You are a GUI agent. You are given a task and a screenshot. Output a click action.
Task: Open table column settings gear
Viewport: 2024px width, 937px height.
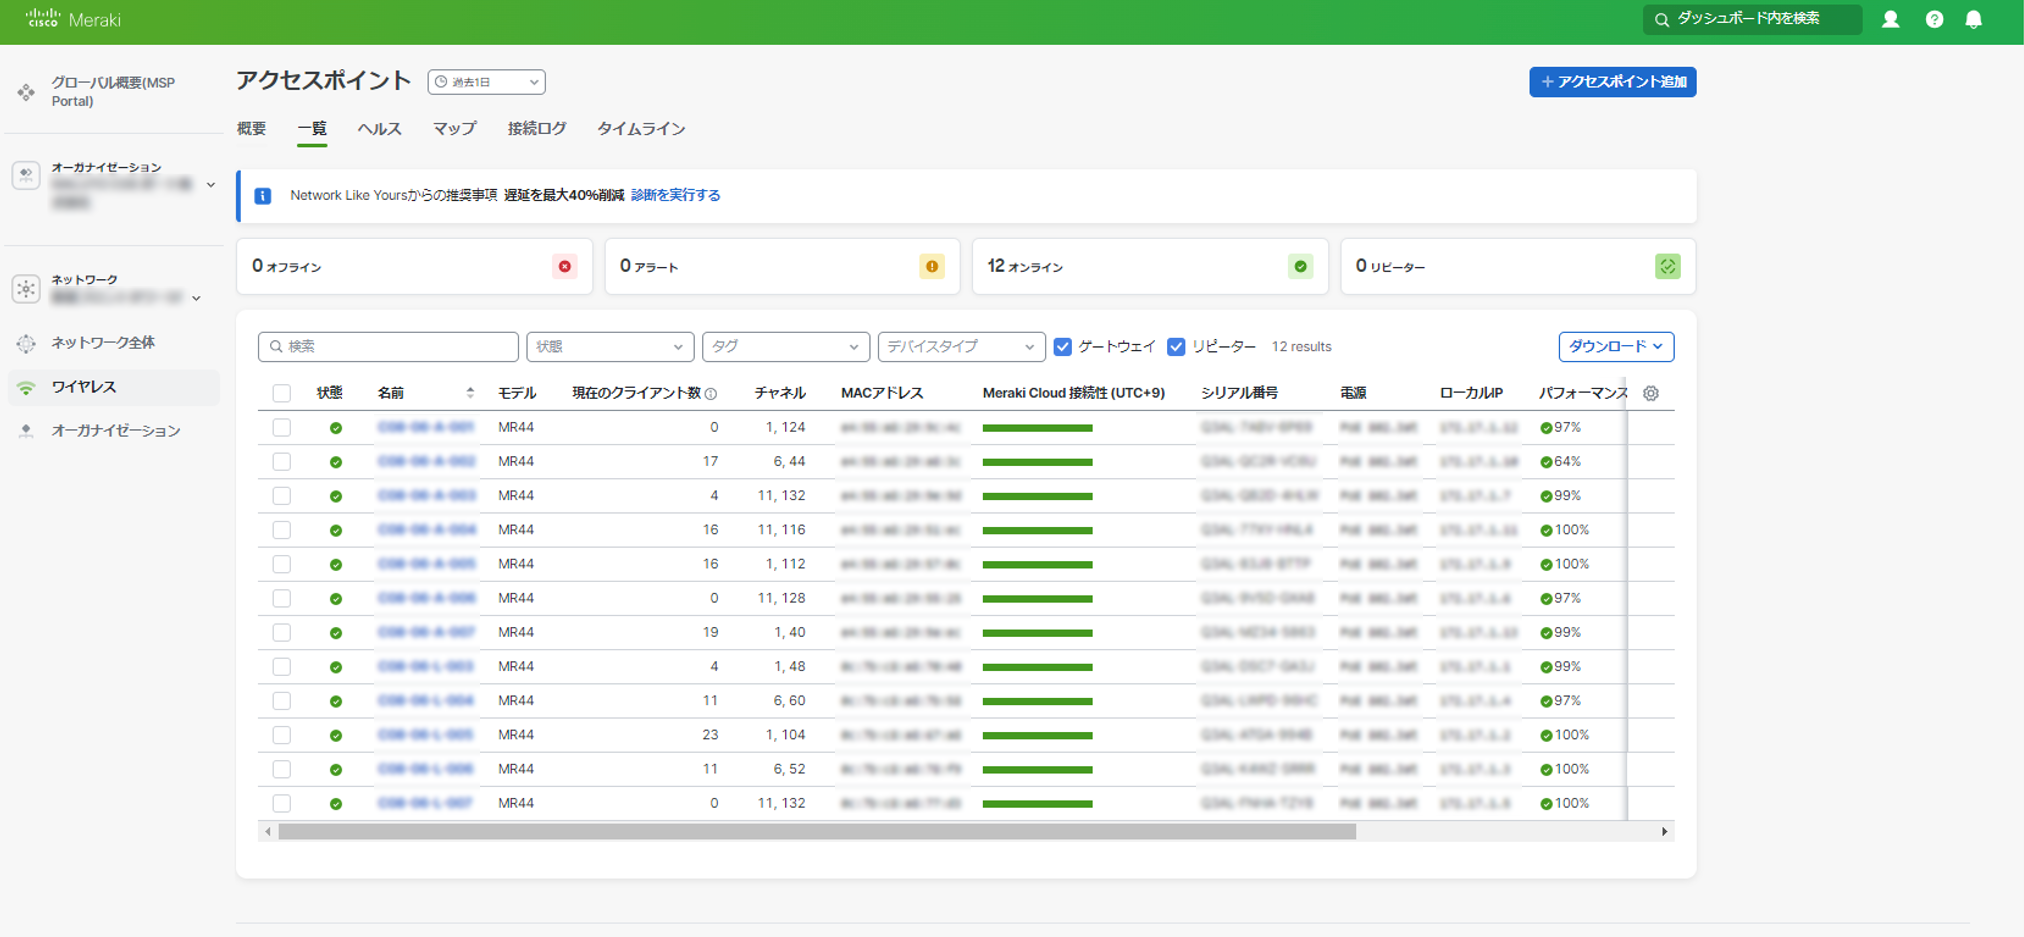[1651, 393]
